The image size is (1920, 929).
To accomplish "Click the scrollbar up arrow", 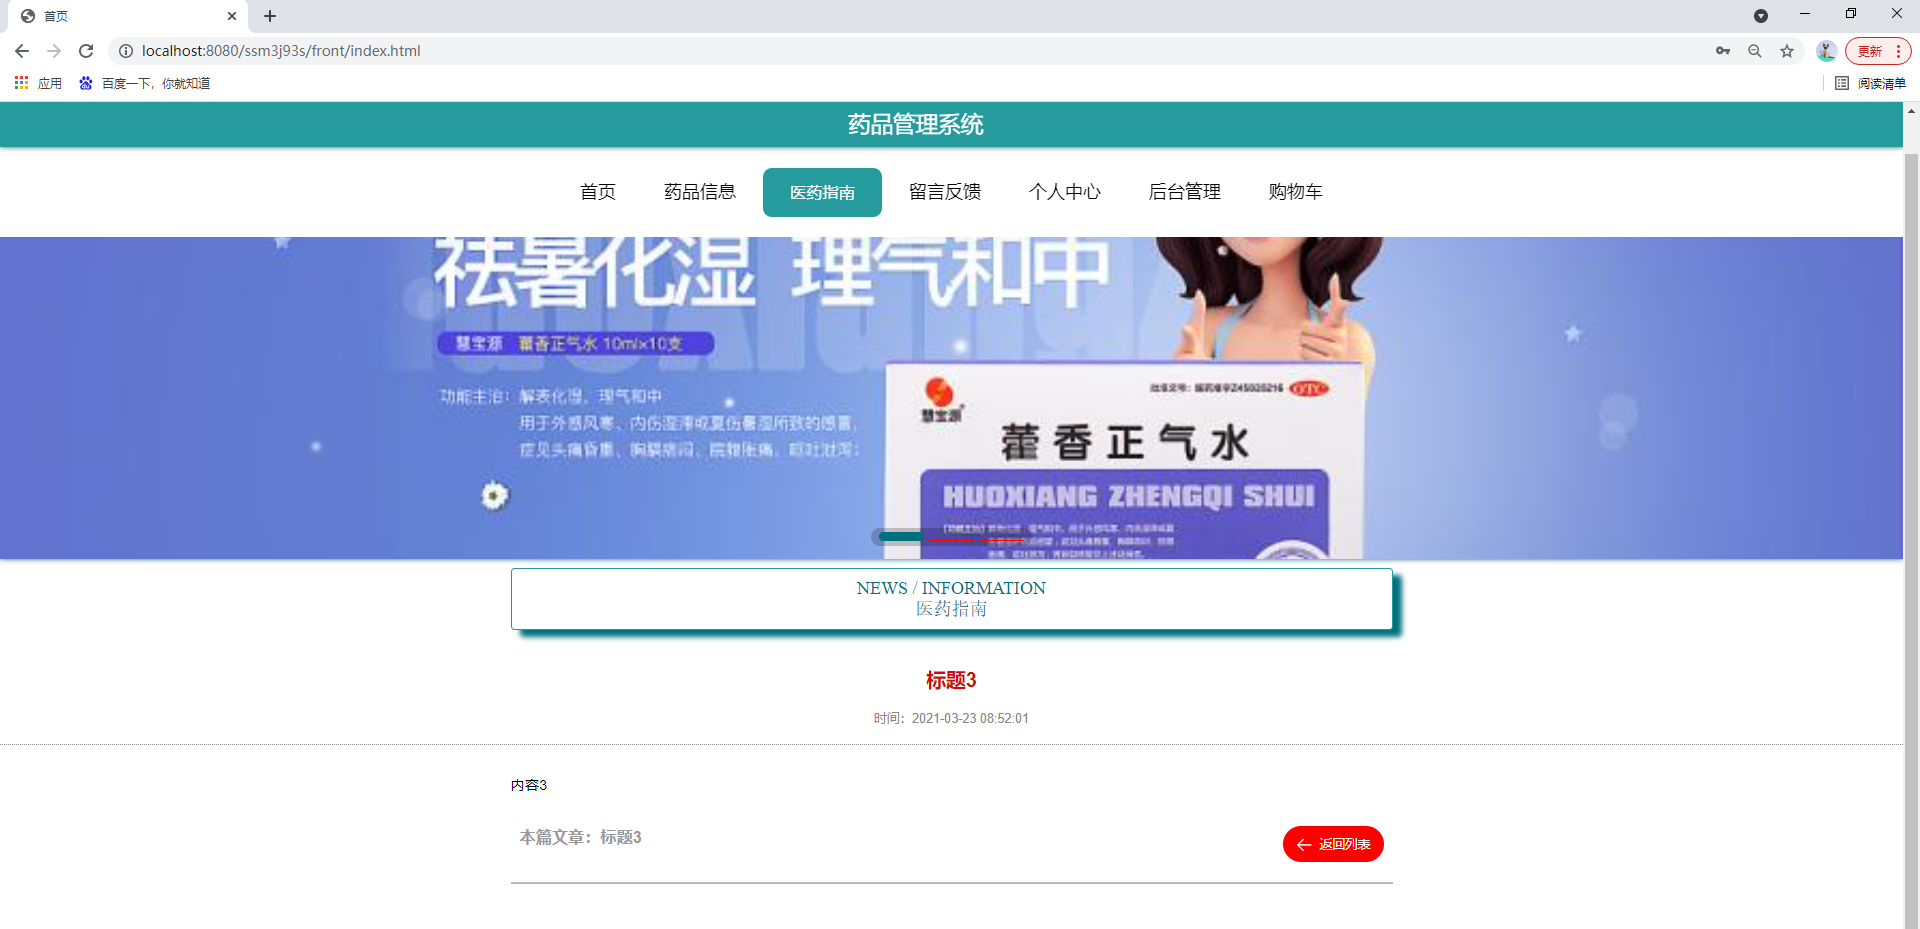I will [1911, 111].
